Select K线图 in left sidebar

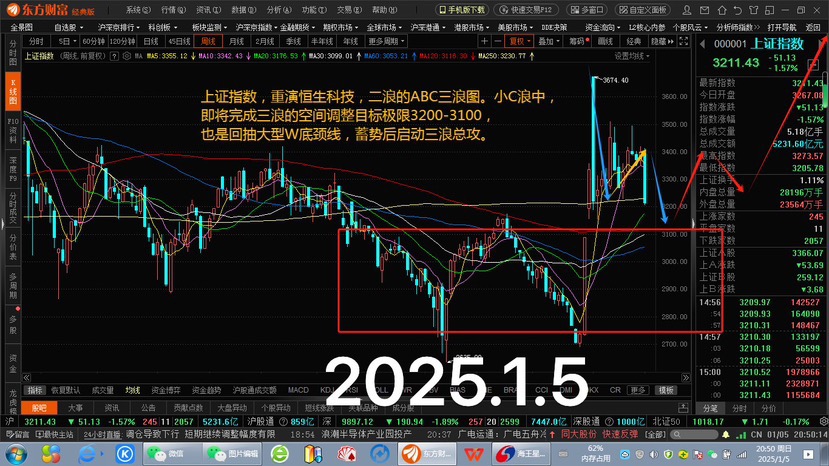(13, 91)
